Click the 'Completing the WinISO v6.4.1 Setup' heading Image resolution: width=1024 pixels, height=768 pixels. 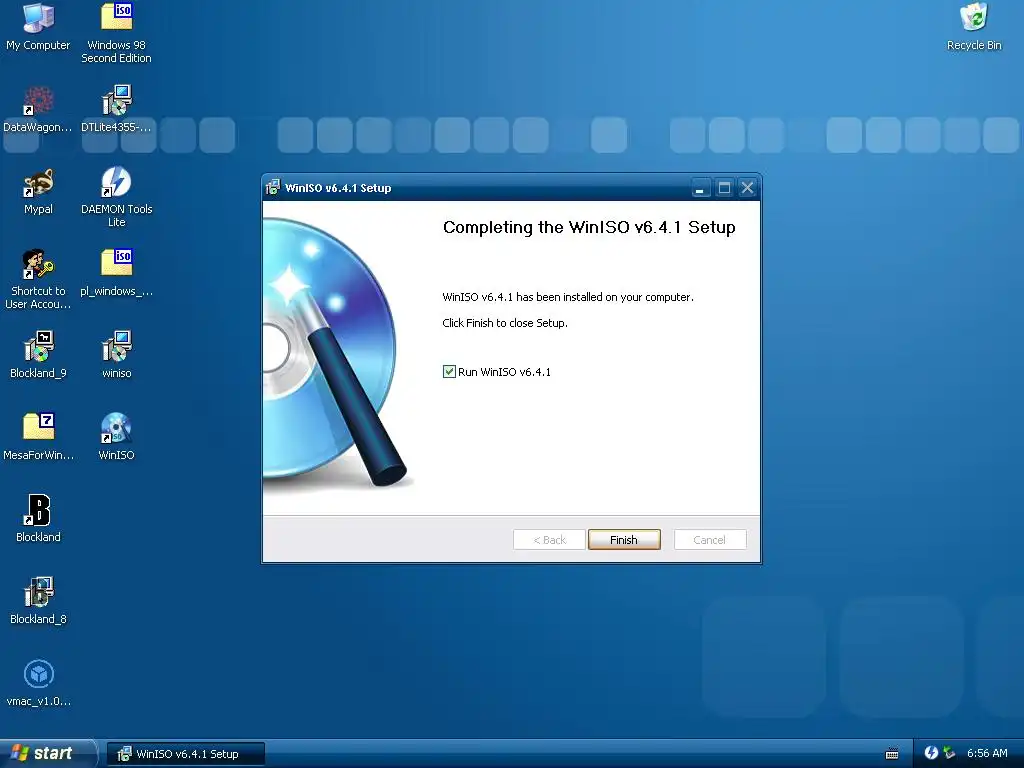pos(589,227)
